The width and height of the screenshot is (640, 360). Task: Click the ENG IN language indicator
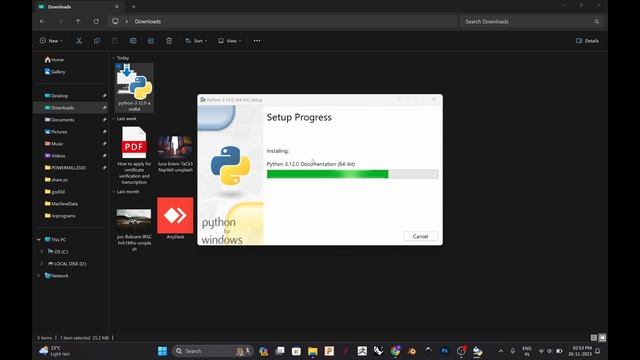[527, 351]
